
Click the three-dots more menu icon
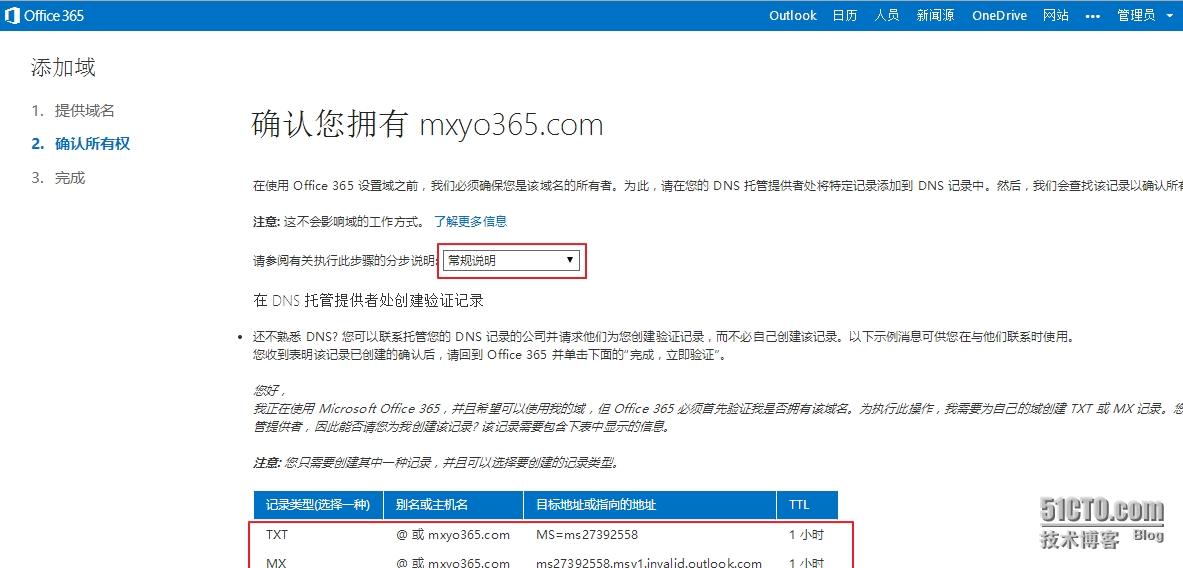click(1093, 16)
